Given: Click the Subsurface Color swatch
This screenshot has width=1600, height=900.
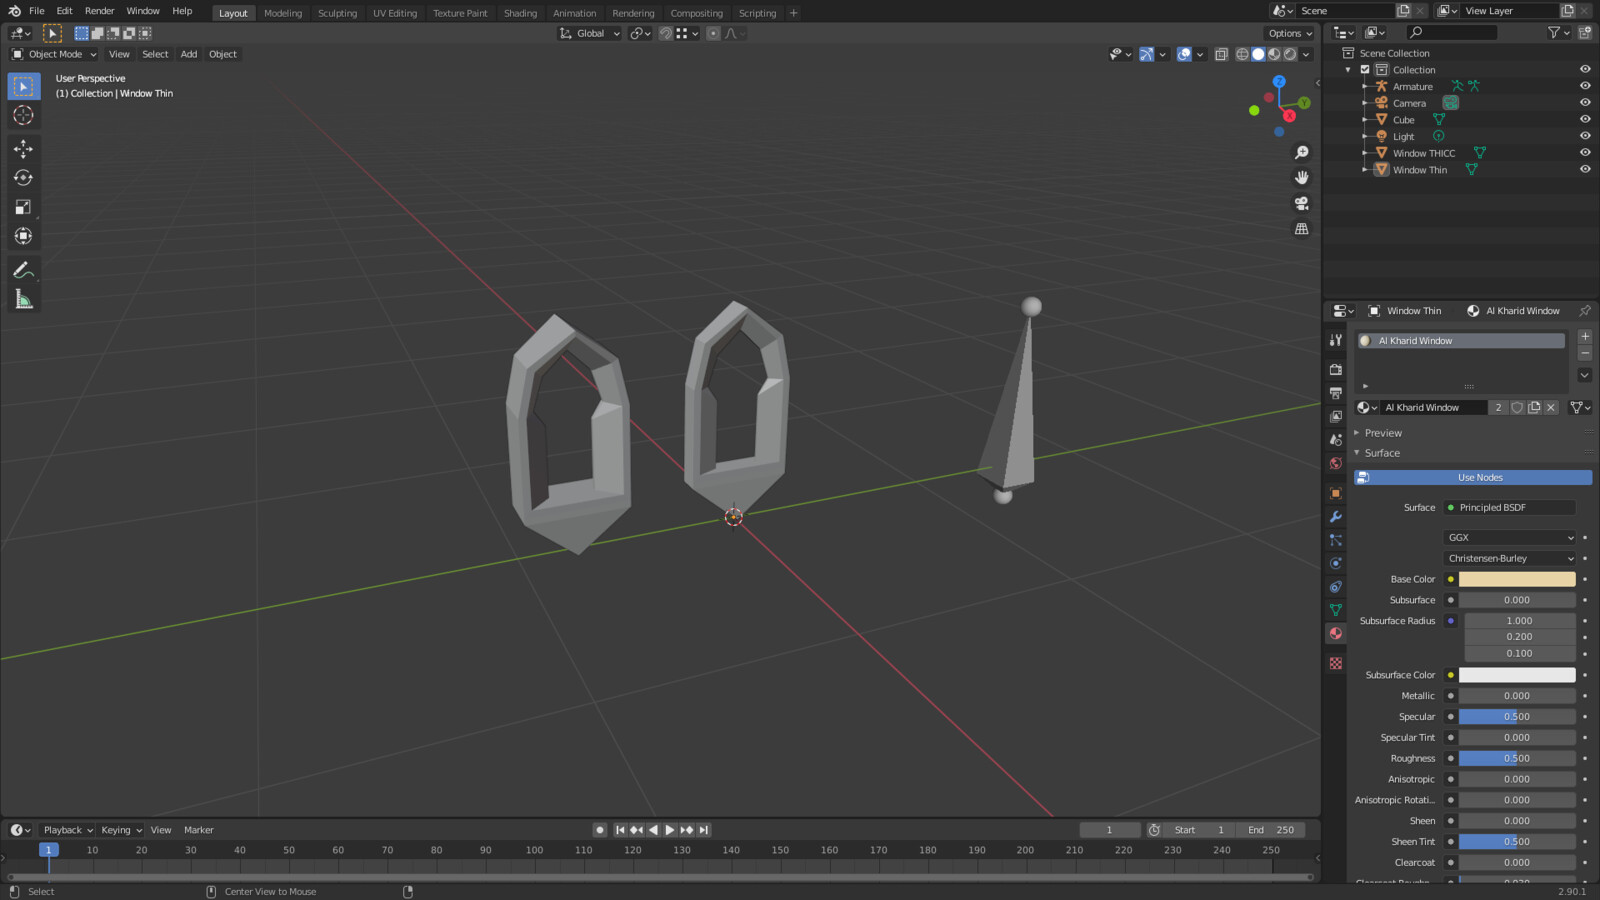Looking at the screenshot, I should click(1517, 675).
